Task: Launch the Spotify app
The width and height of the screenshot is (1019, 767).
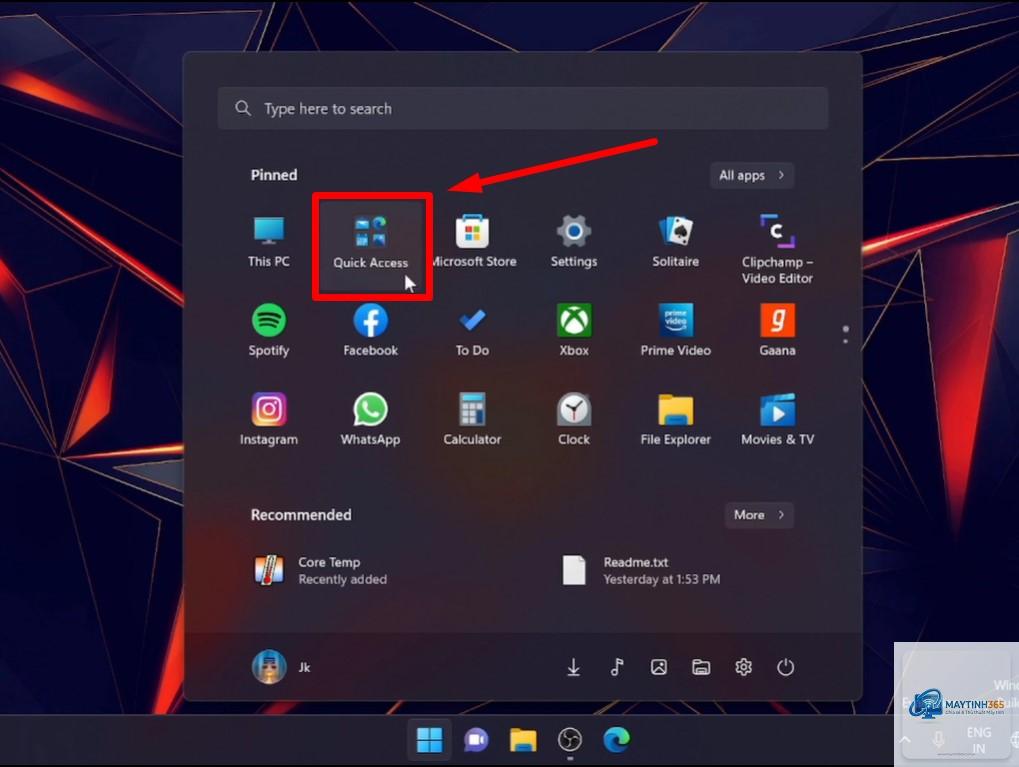Action: (x=268, y=331)
